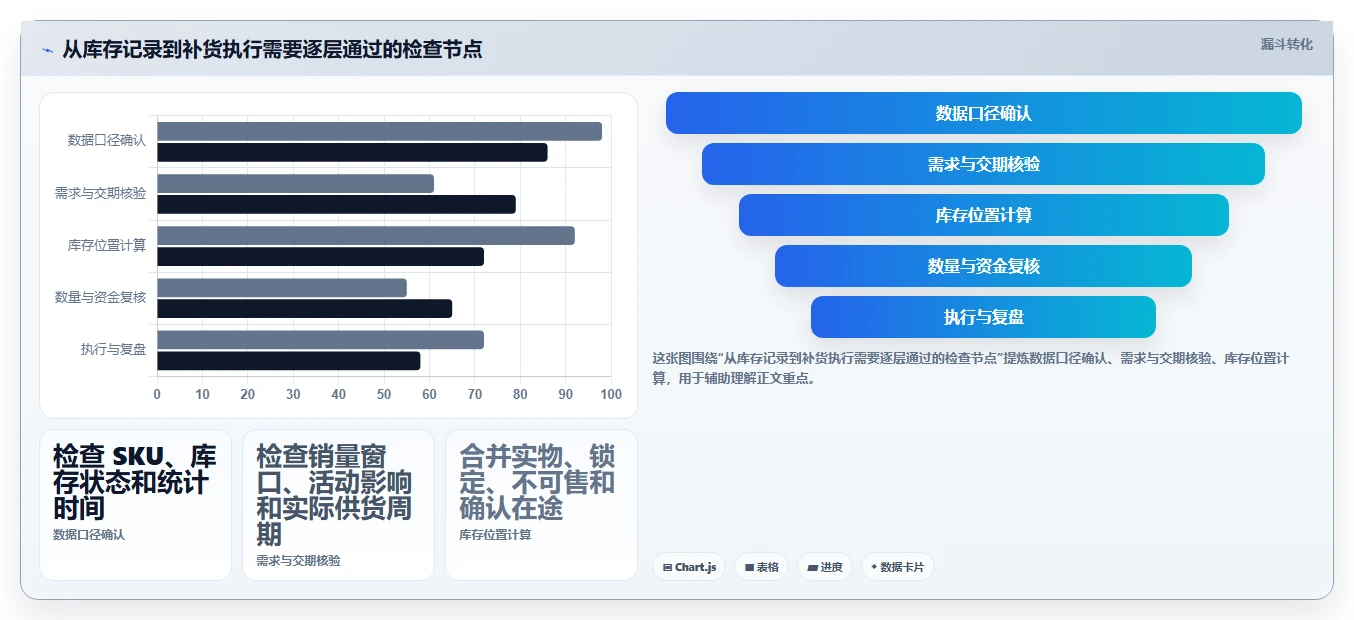Open the 检查销量窗口、活动影响 card
This screenshot has width=1354, height=620.
pos(338,504)
